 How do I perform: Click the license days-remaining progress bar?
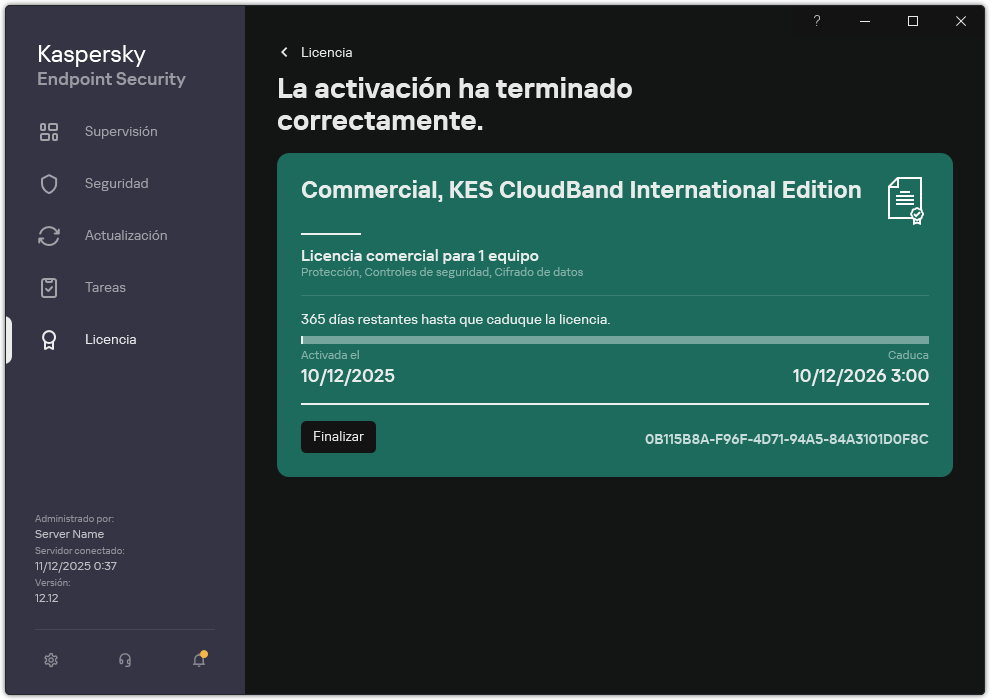614,340
